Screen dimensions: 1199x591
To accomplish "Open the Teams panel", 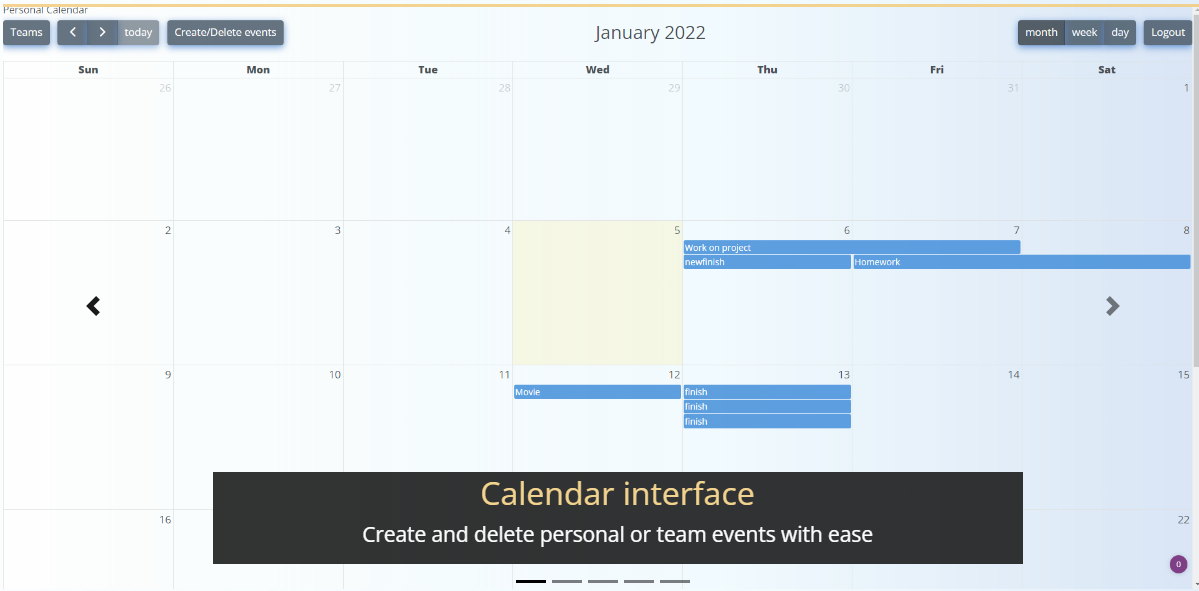I will [26, 32].
